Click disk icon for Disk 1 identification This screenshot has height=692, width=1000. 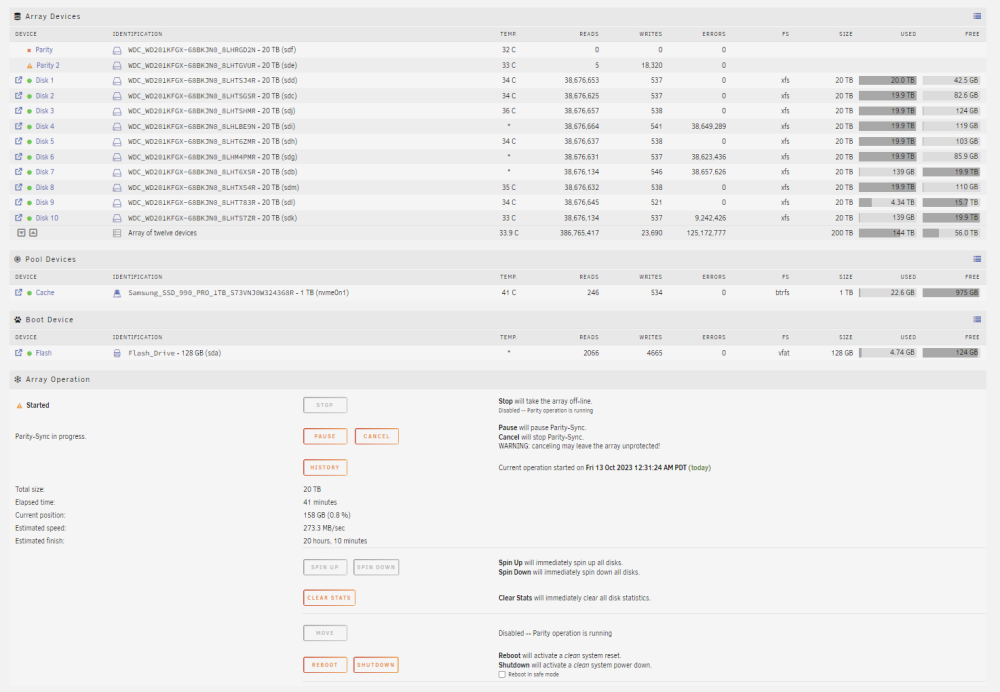coord(117,81)
